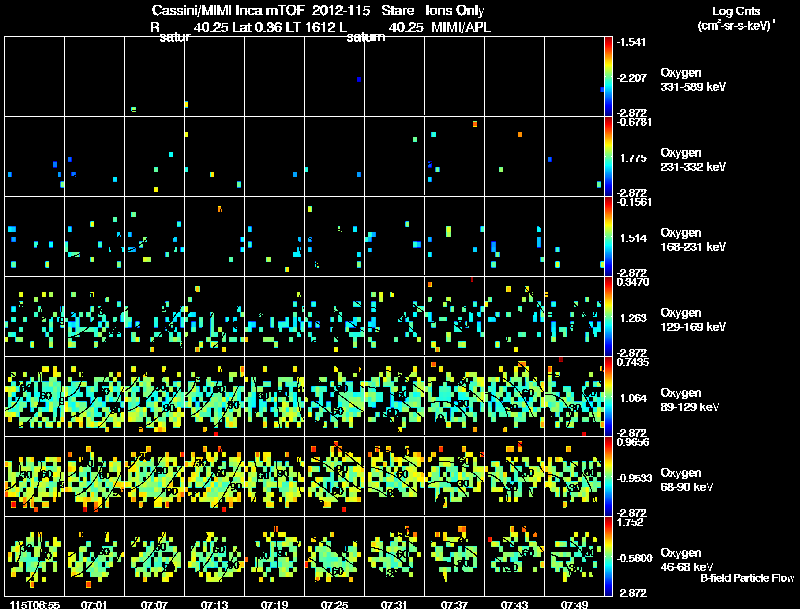Click the Cassini/MIMI Inca mTOF title
The height and width of the screenshot is (609, 800).
coord(228,10)
